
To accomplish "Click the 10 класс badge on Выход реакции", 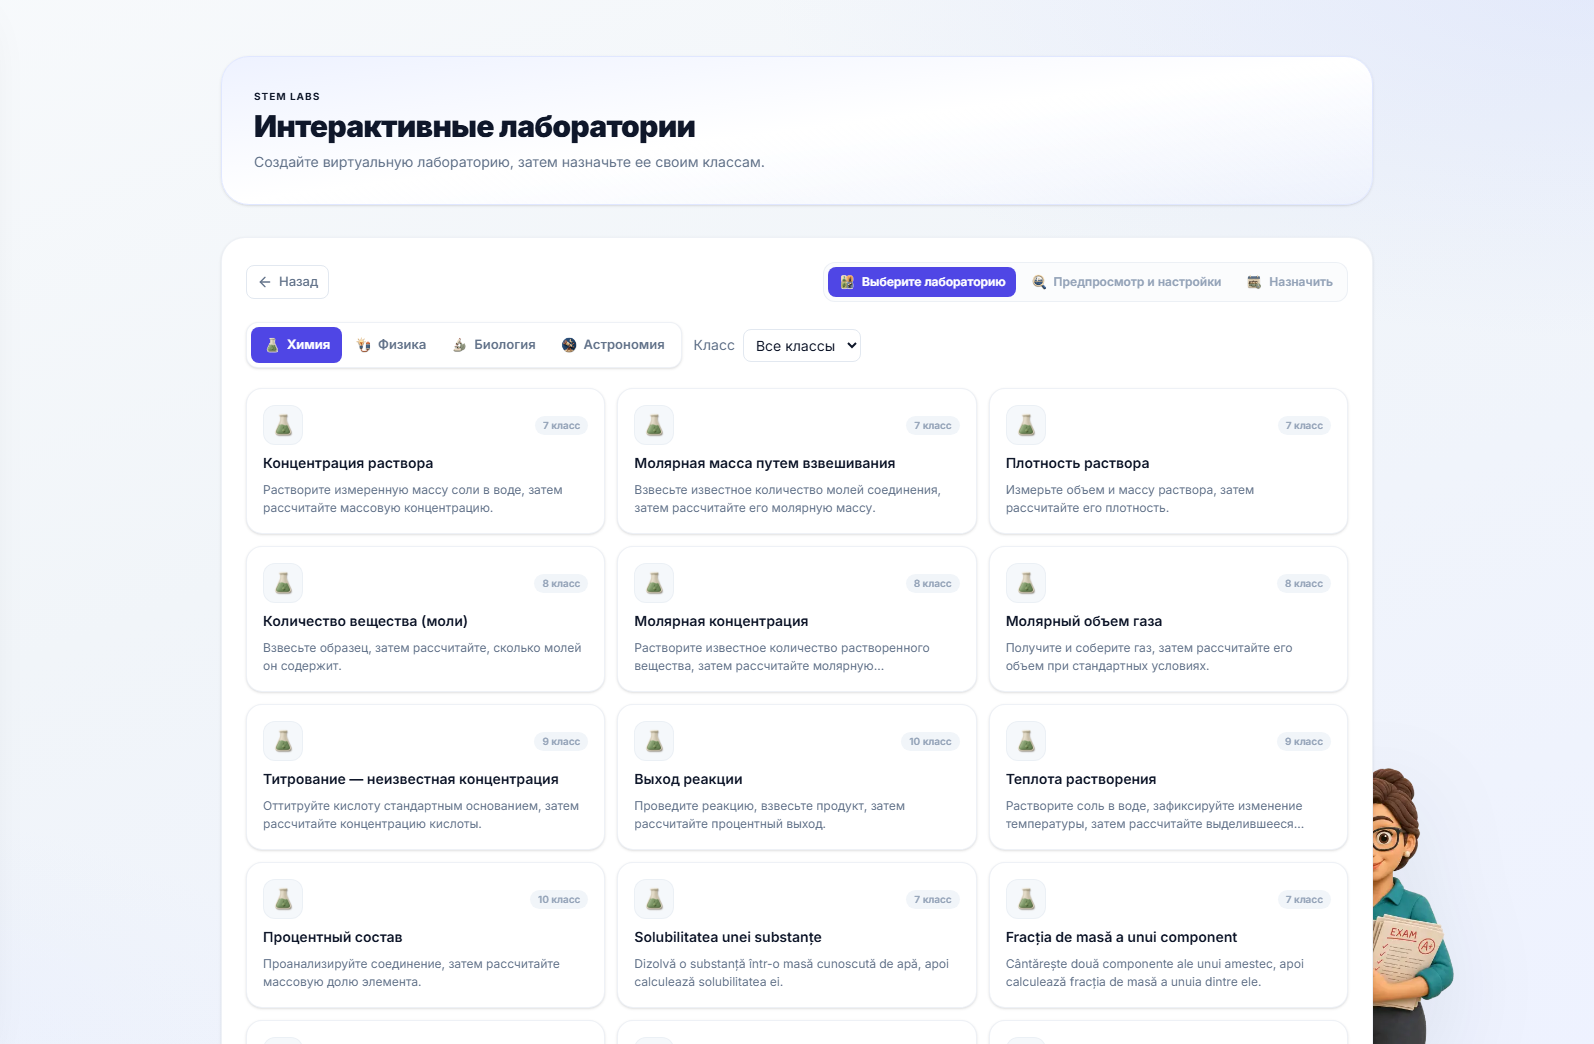I will click(930, 742).
